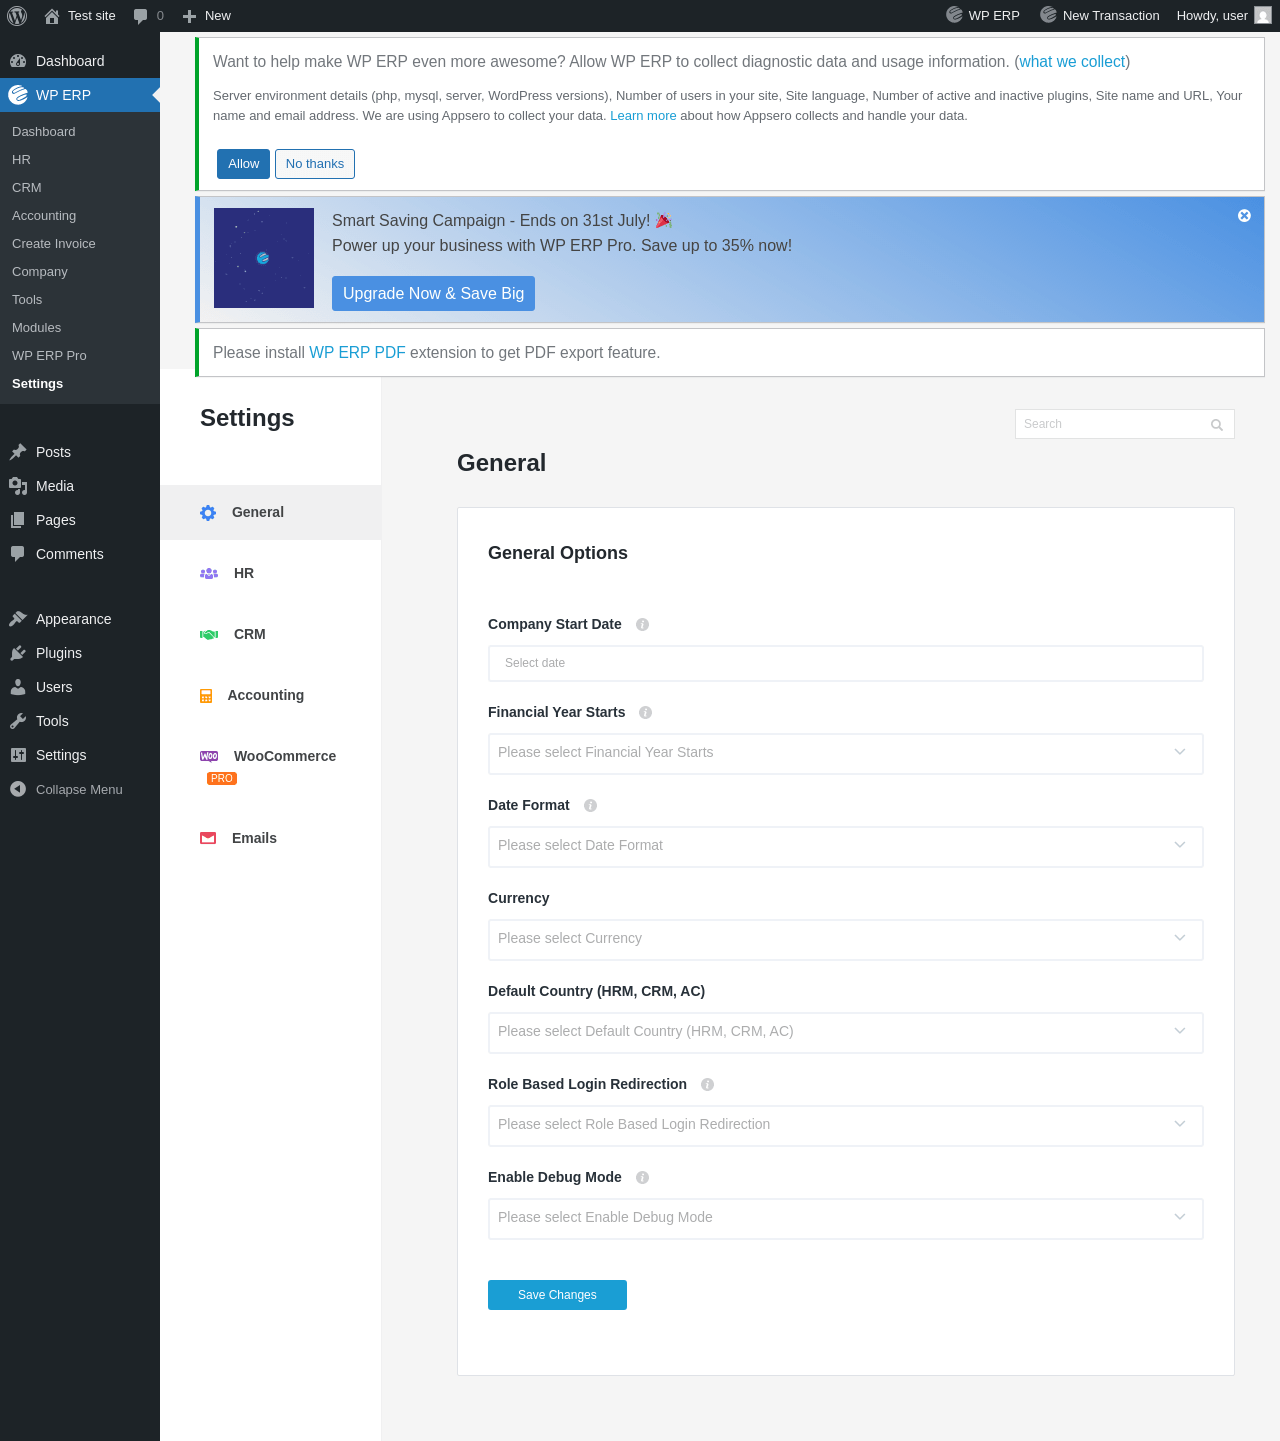Open the WP ERP PDF link
This screenshot has height=1441, width=1280.
[x=357, y=353]
